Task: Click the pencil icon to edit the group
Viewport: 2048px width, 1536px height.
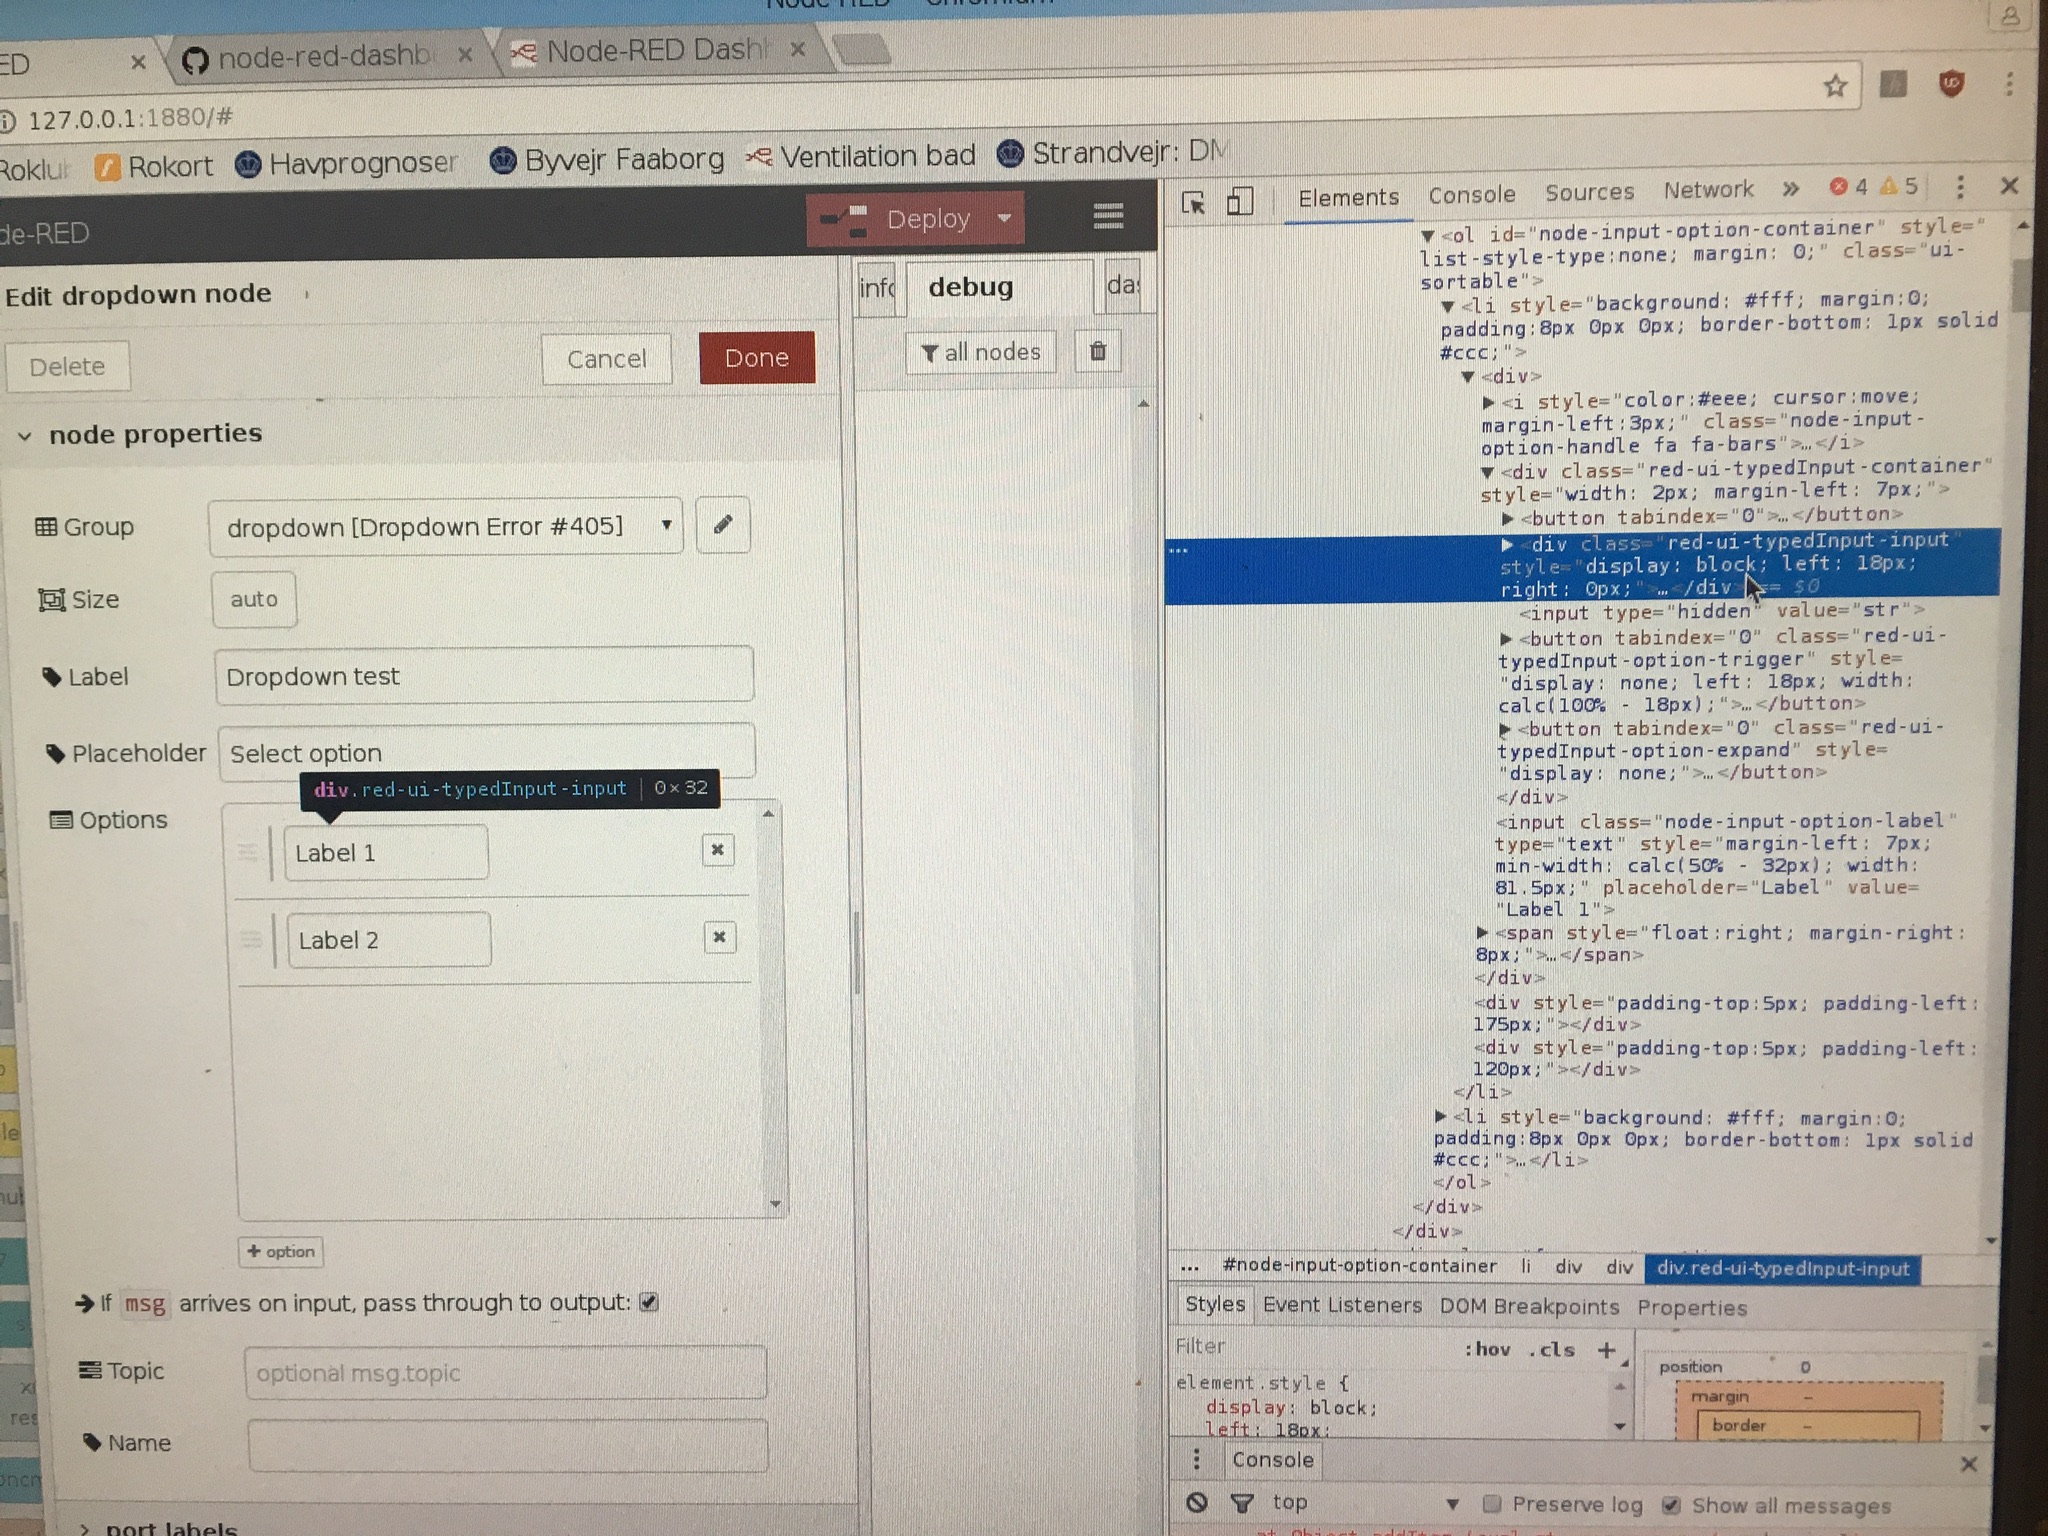Action: (722, 525)
